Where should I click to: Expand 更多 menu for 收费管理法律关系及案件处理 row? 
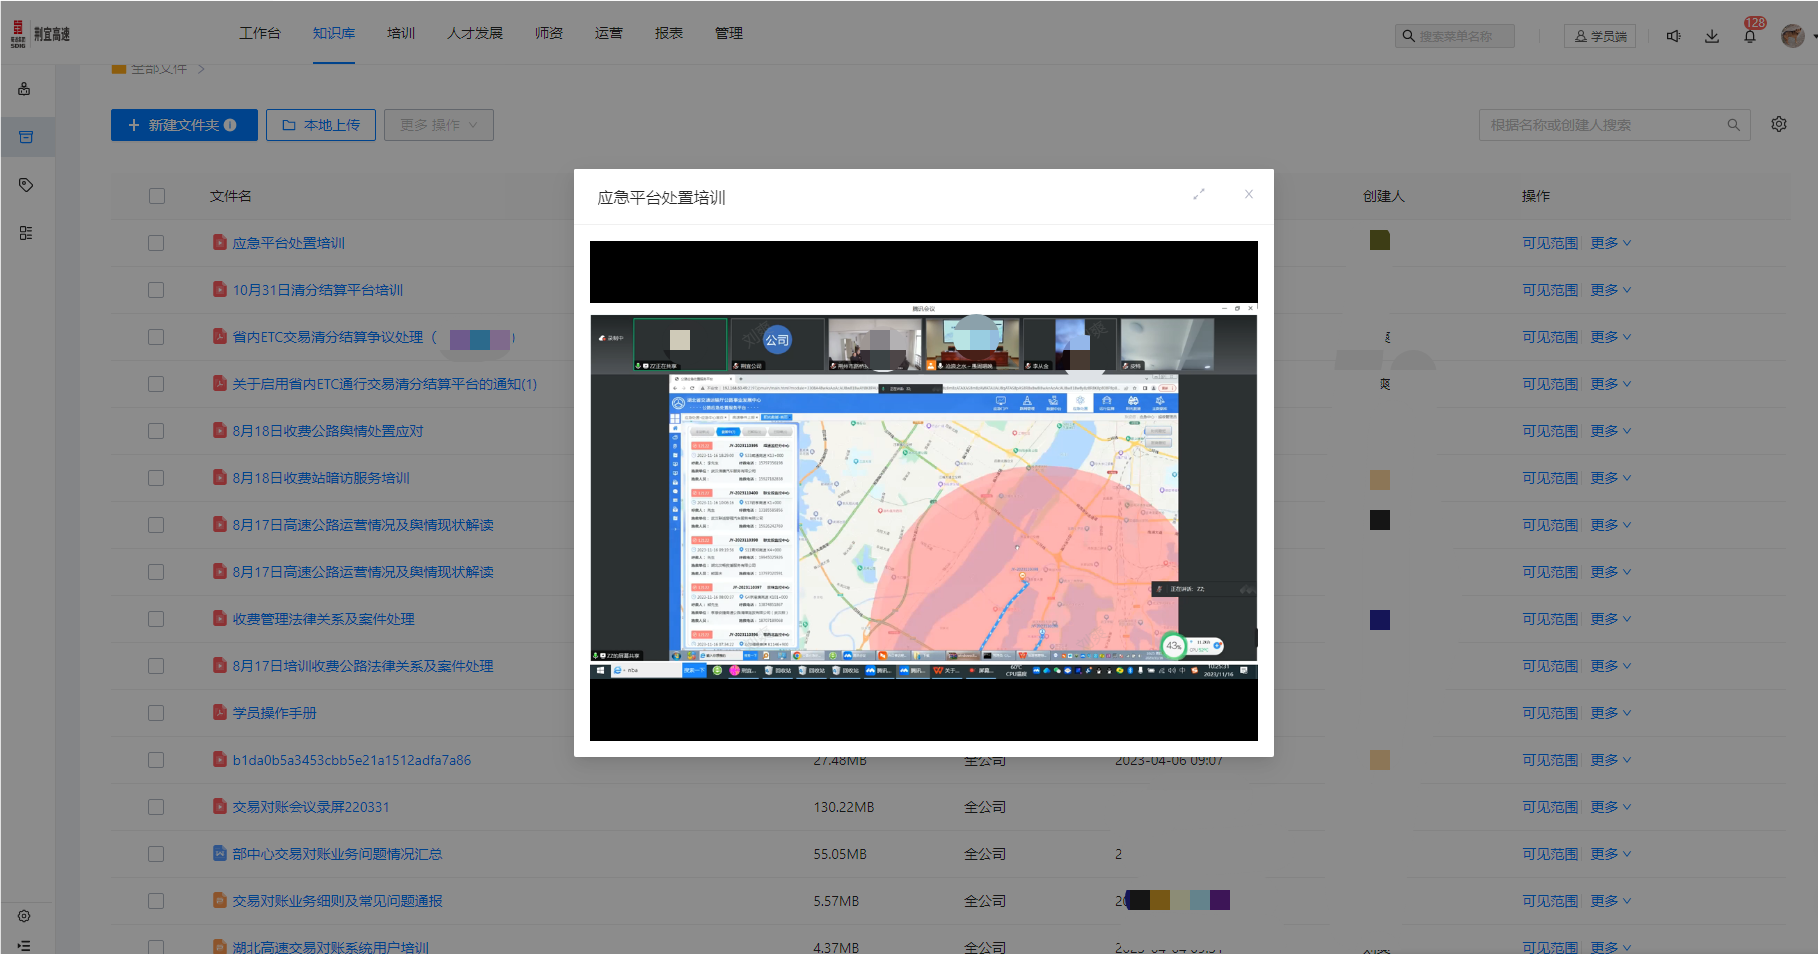click(1611, 619)
